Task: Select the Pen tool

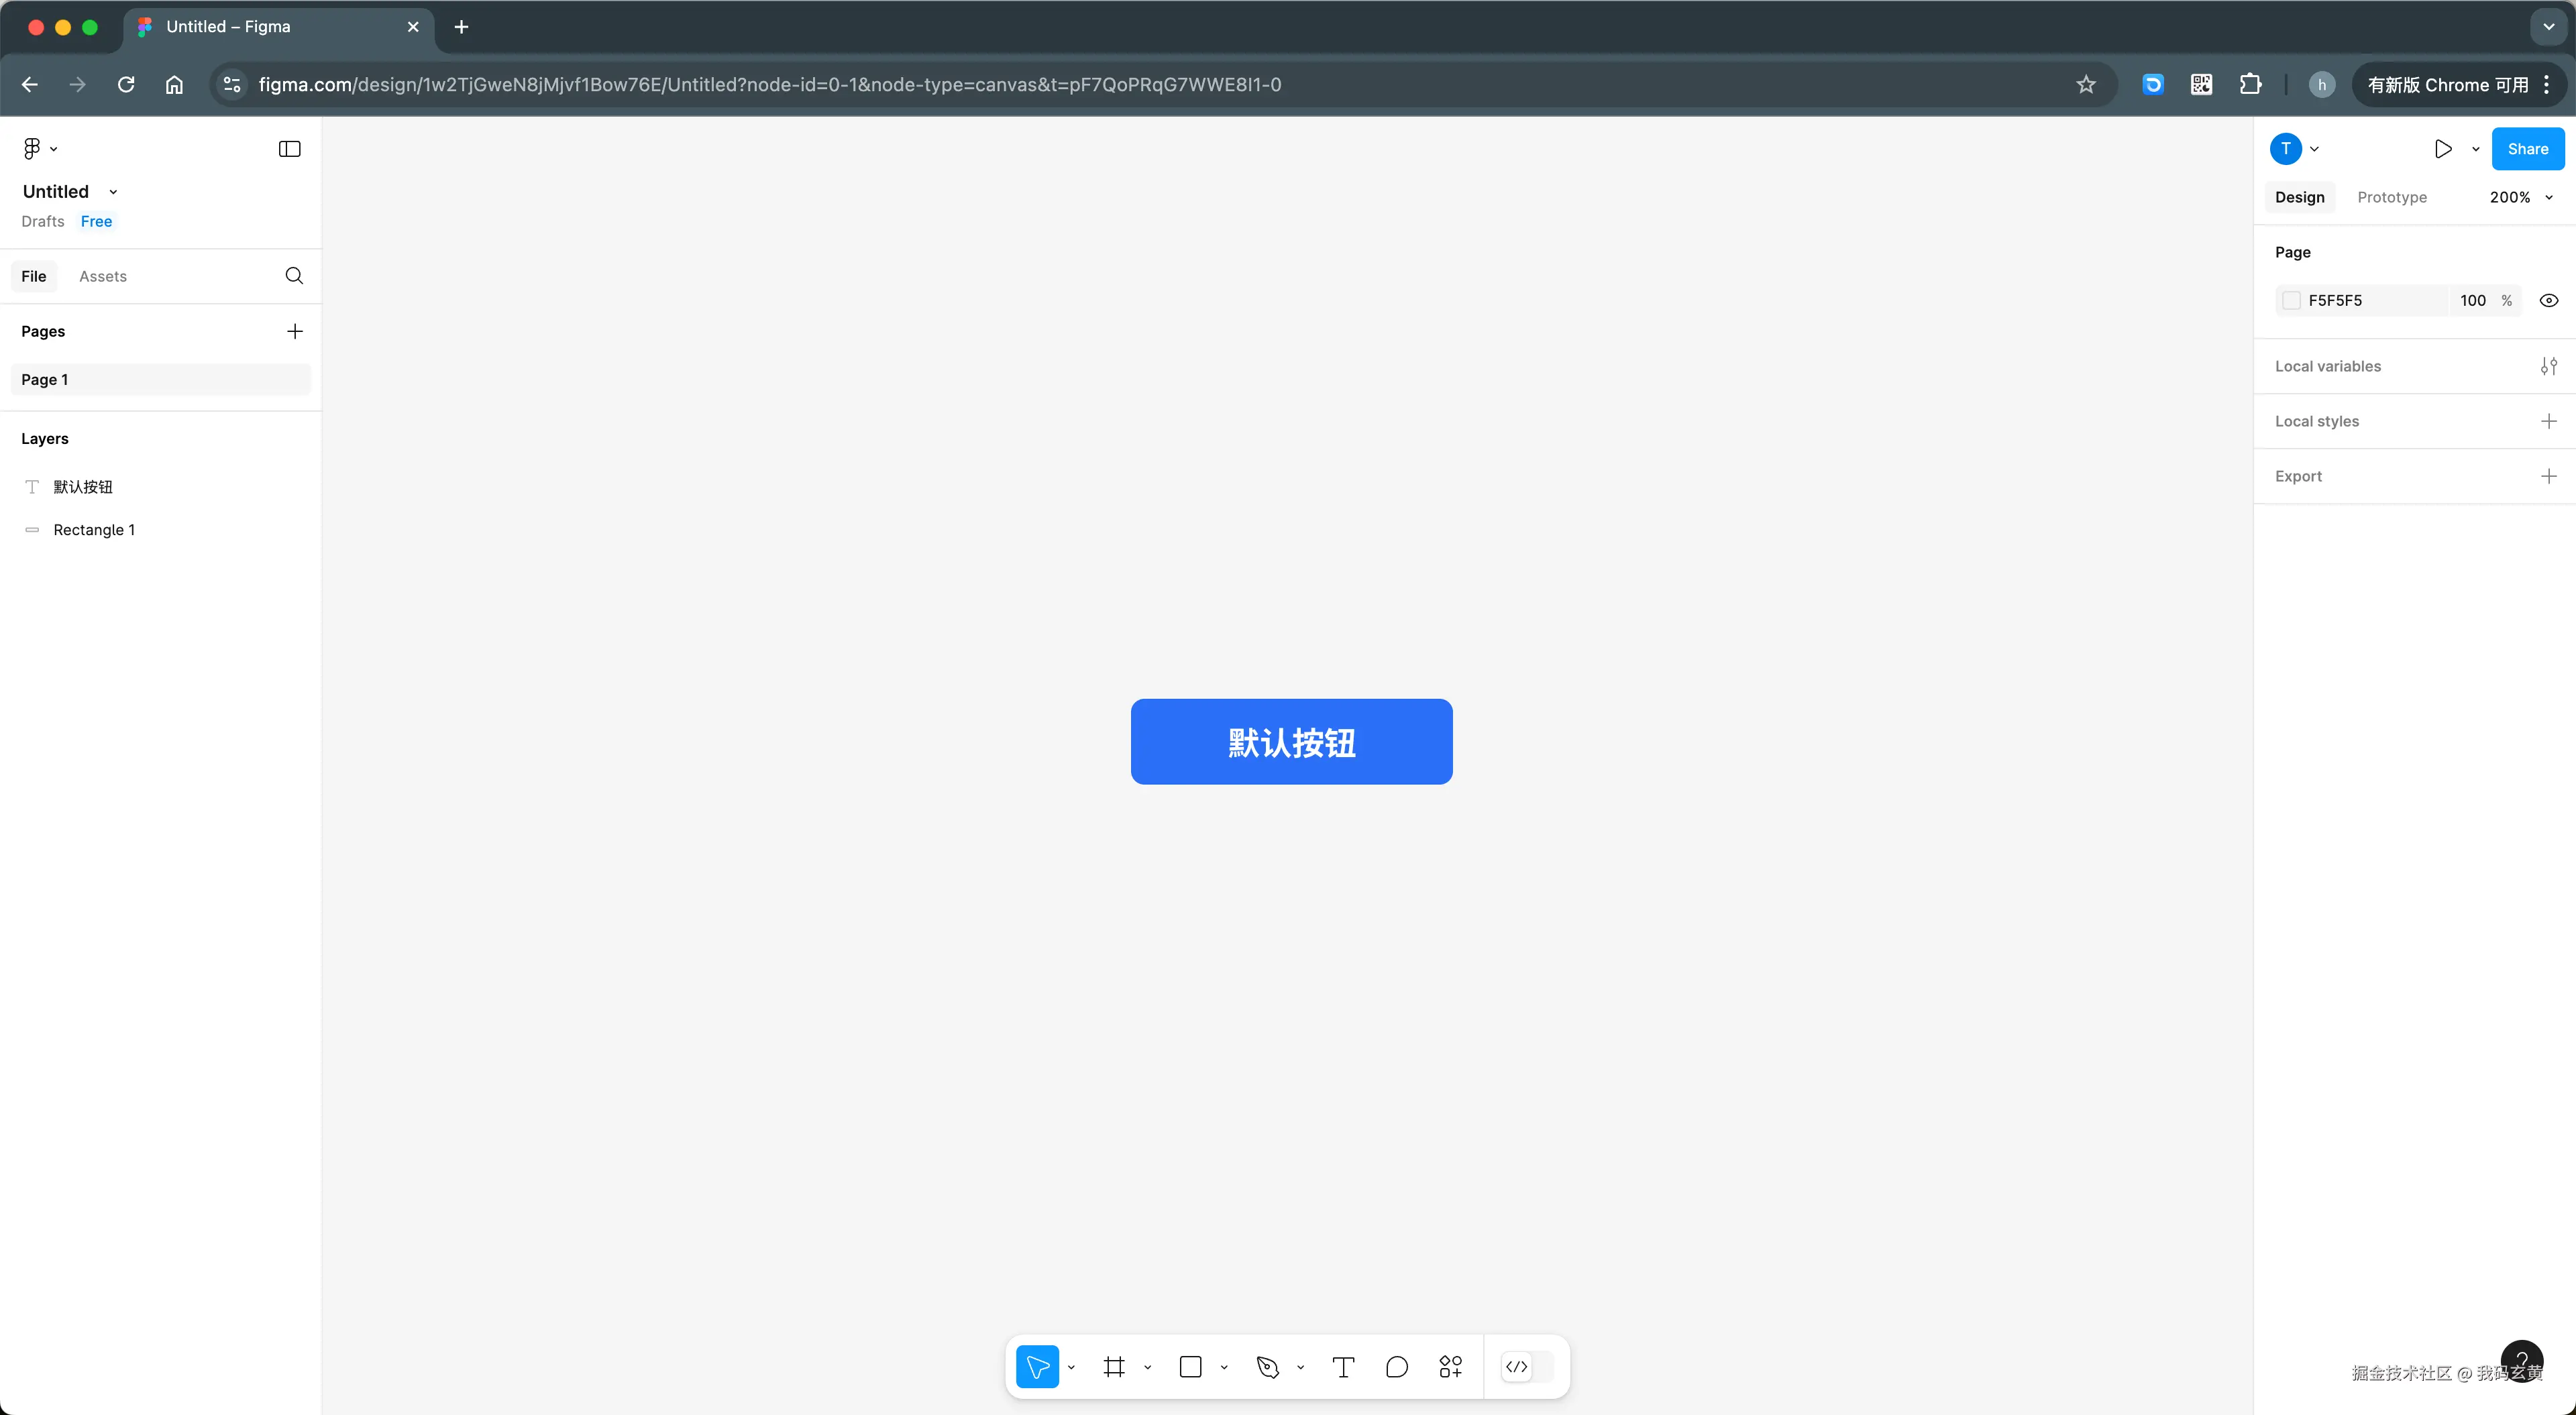Action: click(x=1267, y=1367)
